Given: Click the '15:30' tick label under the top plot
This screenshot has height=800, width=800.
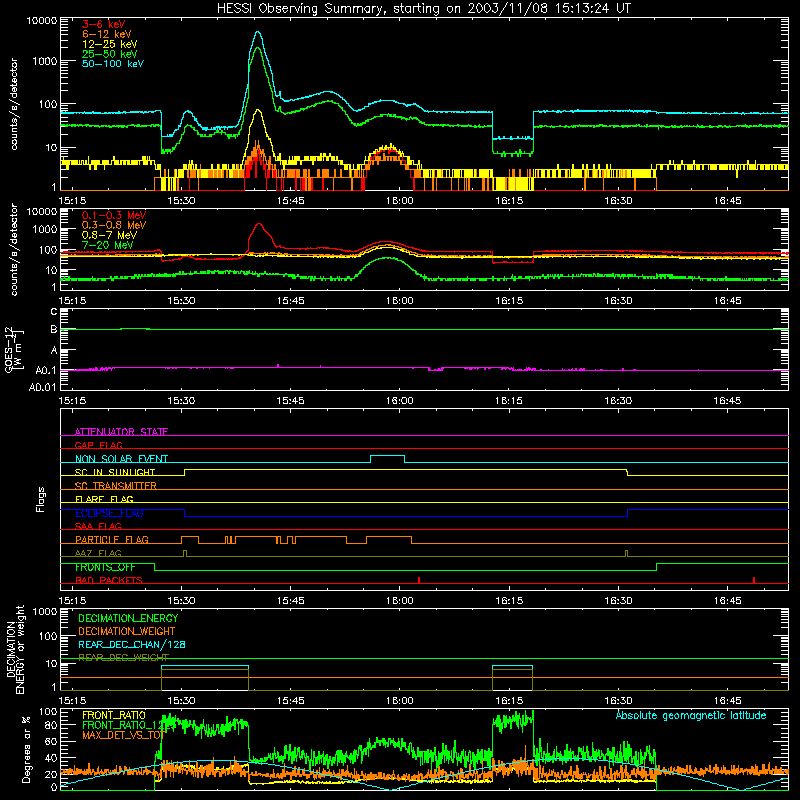Looking at the screenshot, I should pyautogui.click(x=182, y=201).
